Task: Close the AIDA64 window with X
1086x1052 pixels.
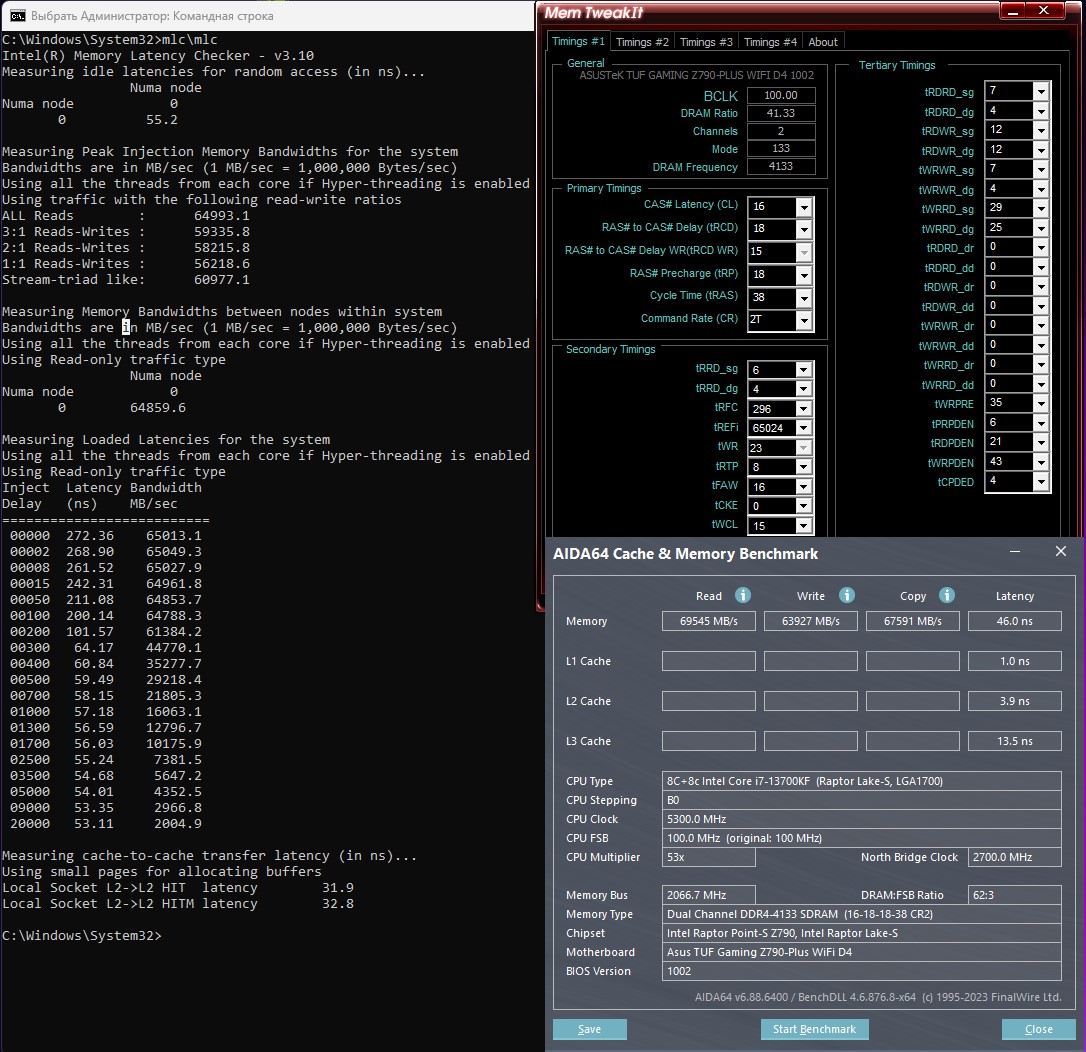Action: [x=1060, y=551]
